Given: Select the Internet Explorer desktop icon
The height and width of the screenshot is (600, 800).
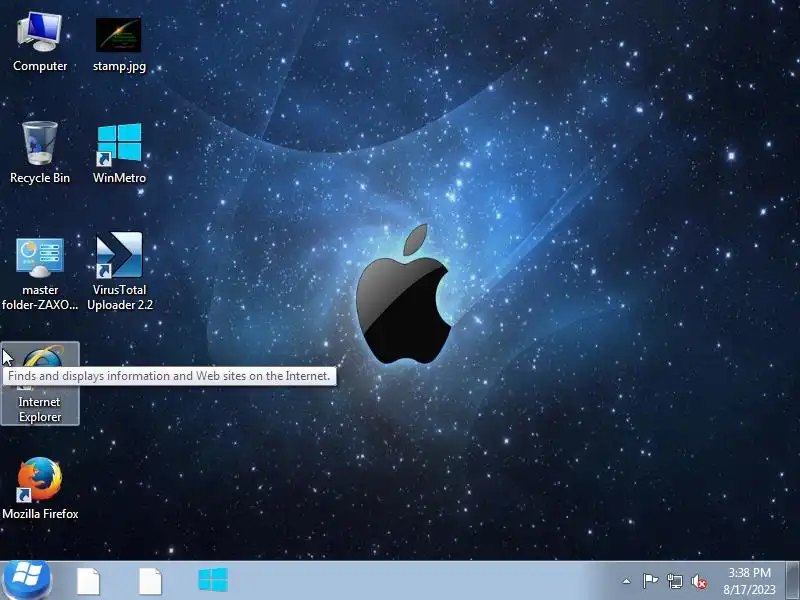Looking at the screenshot, I should (x=40, y=384).
